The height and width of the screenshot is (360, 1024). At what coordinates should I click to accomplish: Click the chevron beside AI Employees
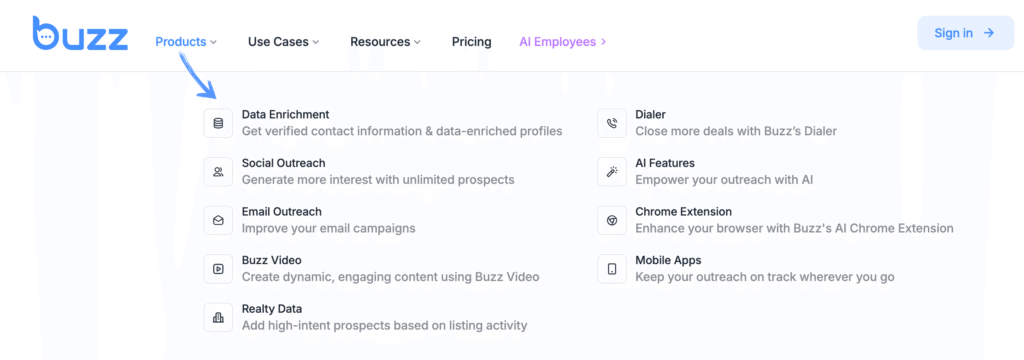point(603,42)
